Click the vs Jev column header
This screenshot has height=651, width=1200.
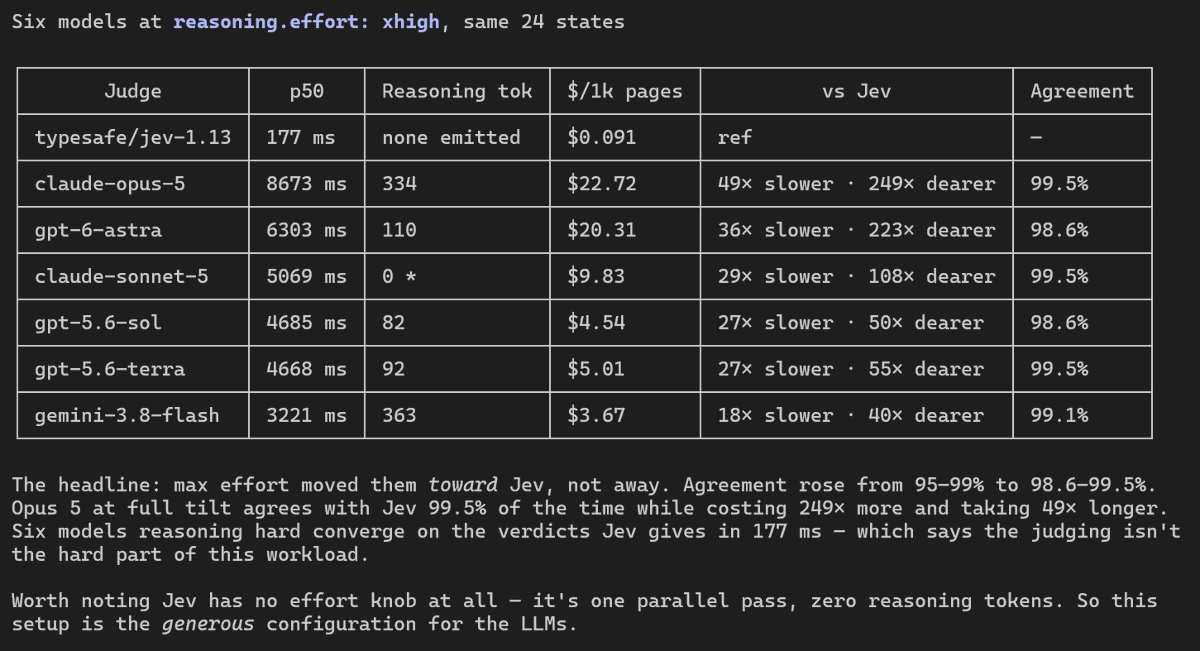[856, 91]
